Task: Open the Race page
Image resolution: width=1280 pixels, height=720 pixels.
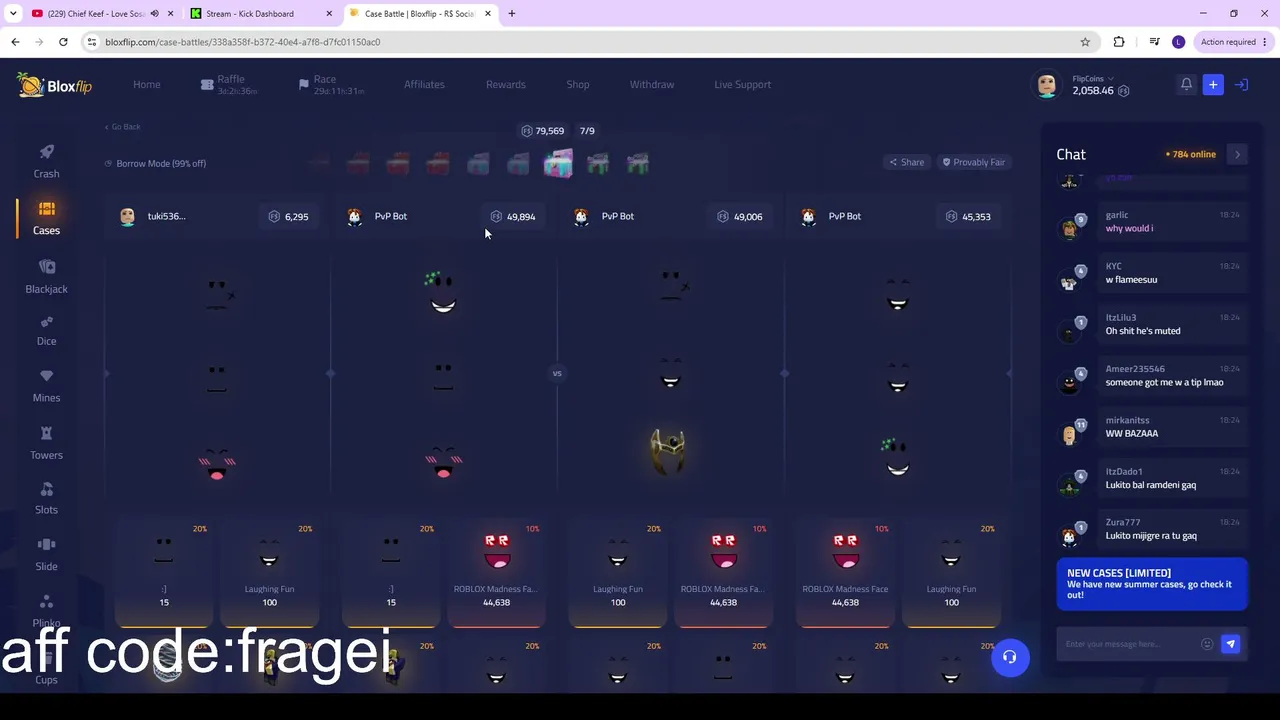Action: (331, 85)
